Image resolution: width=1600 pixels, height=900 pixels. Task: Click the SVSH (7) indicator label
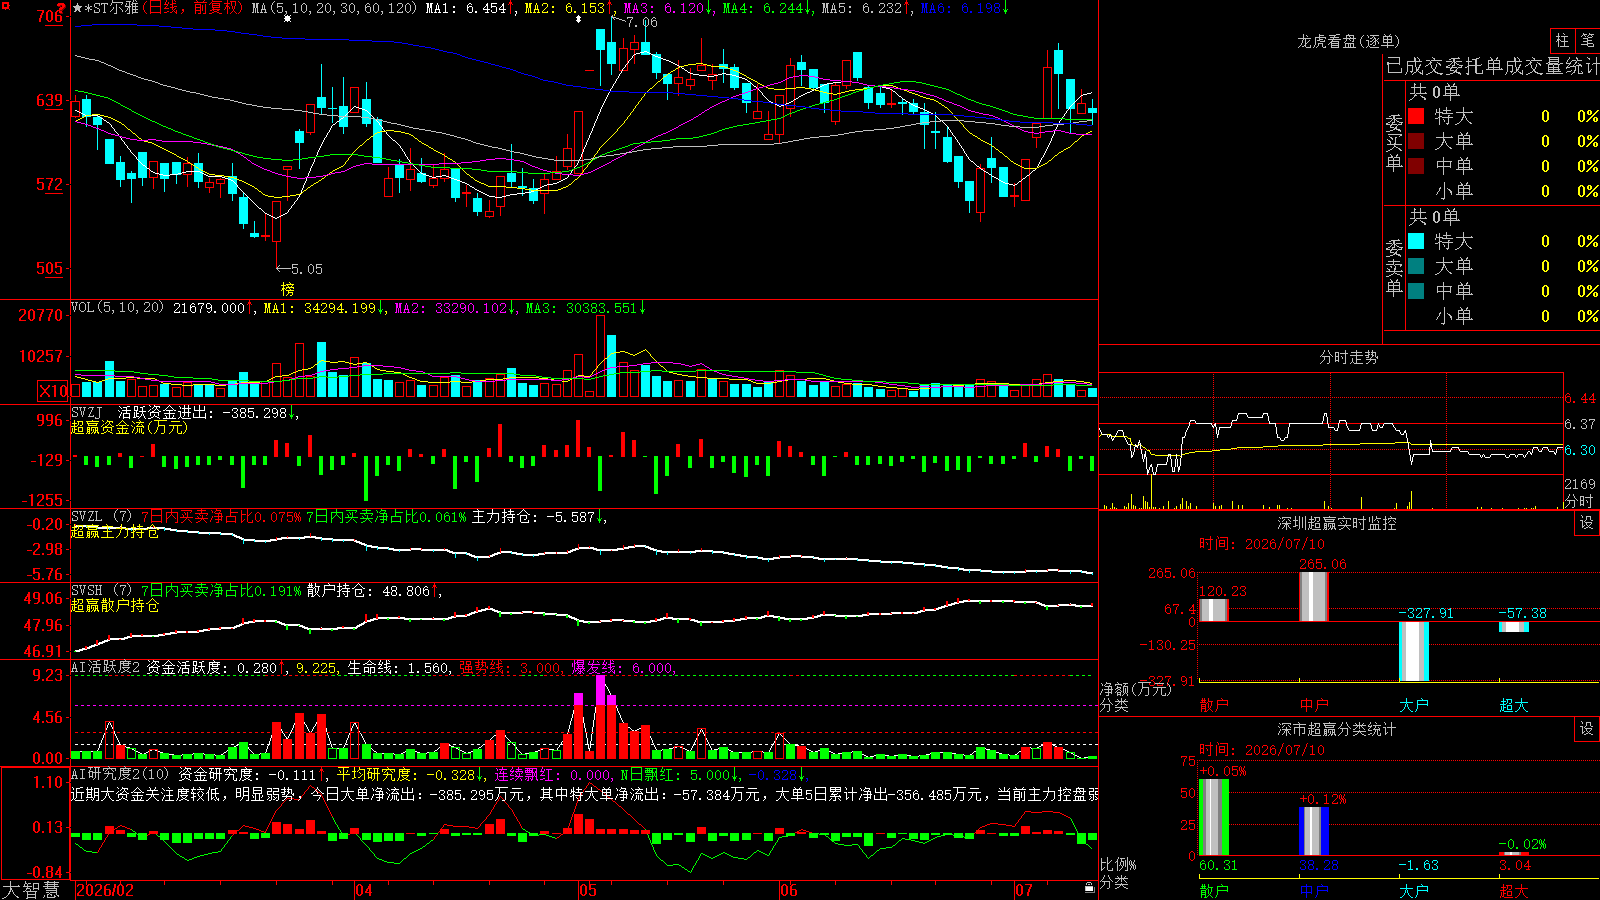[x=102, y=591]
